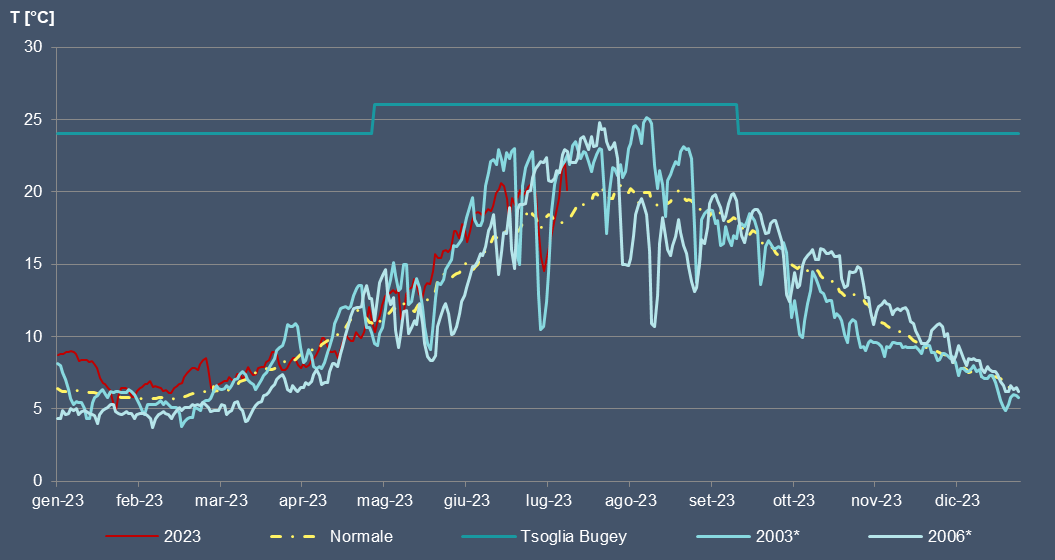This screenshot has height=560, width=1055.
Task: Click the 30 y-axis label
Action: click(34, 47)
